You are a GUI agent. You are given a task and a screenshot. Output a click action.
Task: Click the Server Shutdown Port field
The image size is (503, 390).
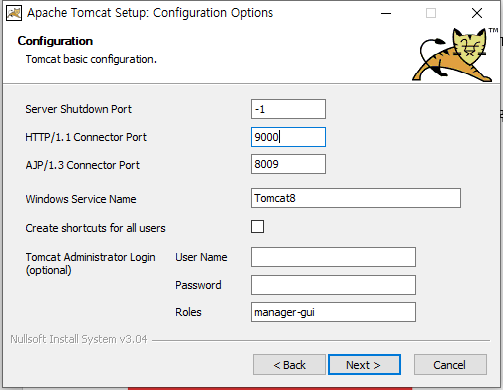(x=288, y=109)
